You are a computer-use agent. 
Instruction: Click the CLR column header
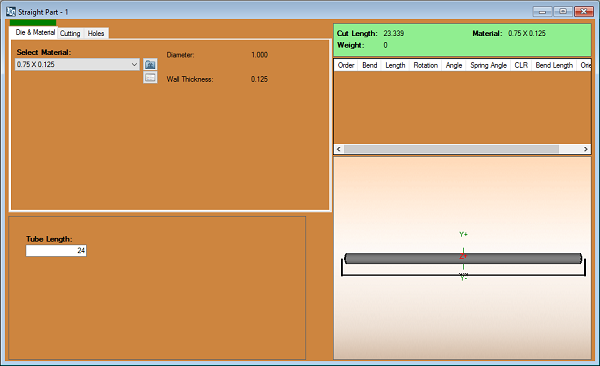point(521,65)
